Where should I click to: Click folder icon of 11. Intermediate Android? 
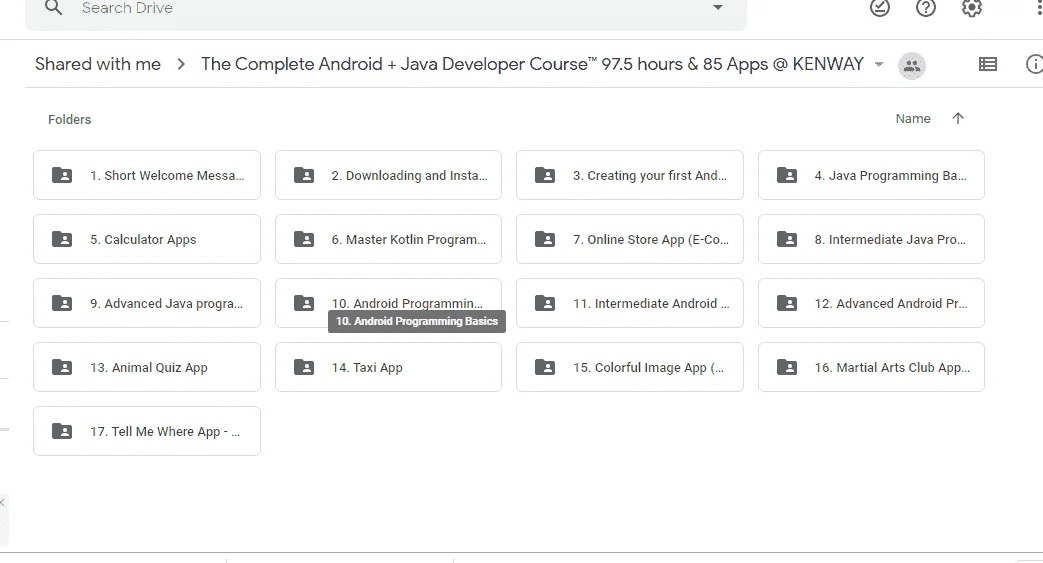545,303
